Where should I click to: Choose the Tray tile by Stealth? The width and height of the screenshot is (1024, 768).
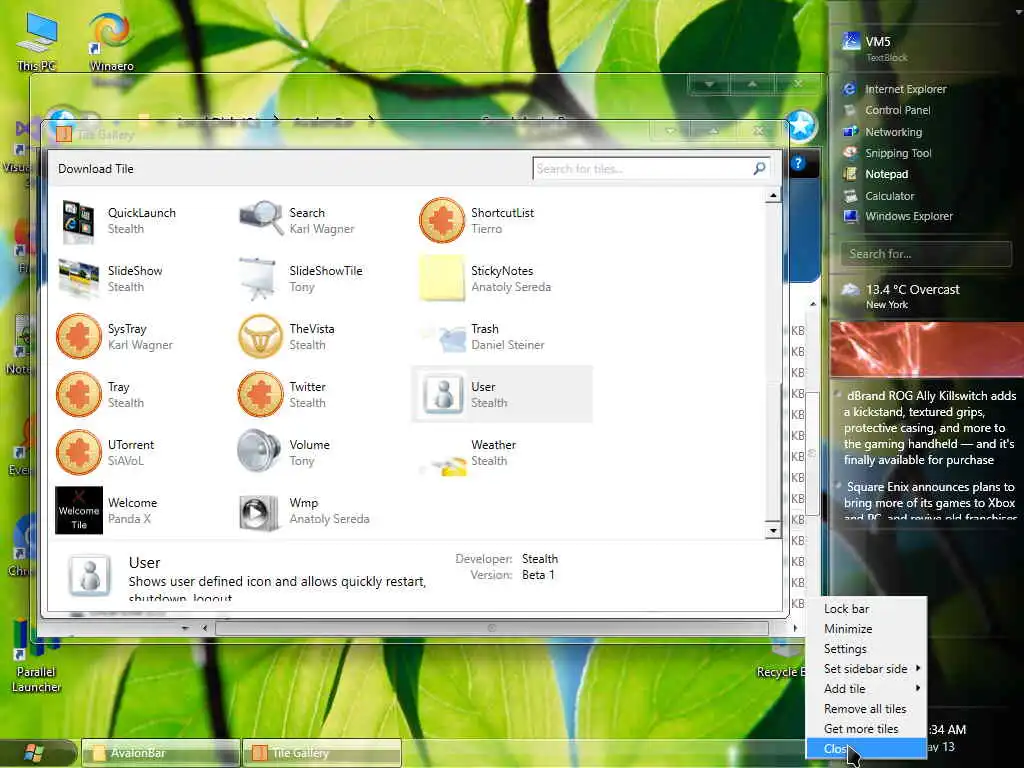point(140,394)
